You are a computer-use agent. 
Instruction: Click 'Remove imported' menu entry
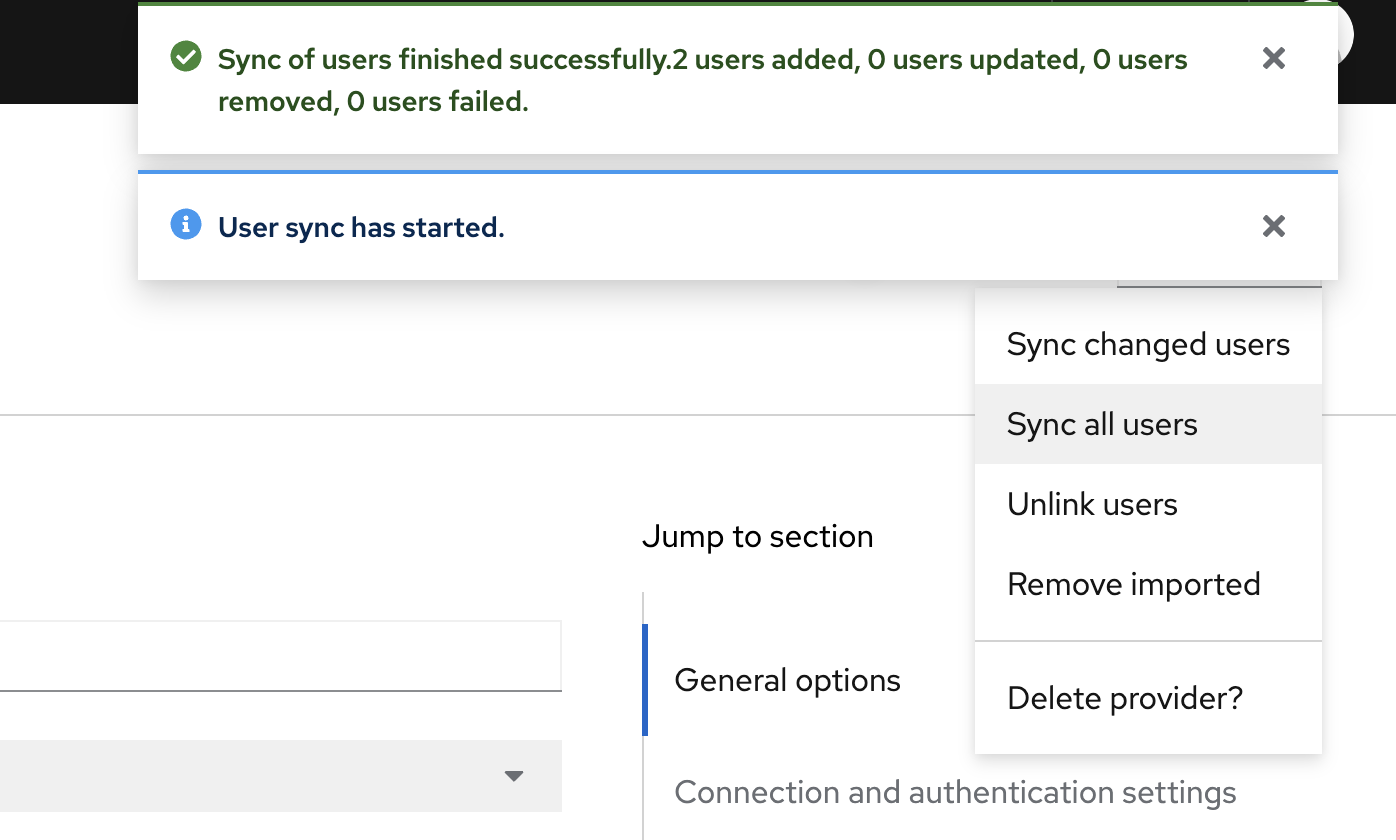point(1133,584)
